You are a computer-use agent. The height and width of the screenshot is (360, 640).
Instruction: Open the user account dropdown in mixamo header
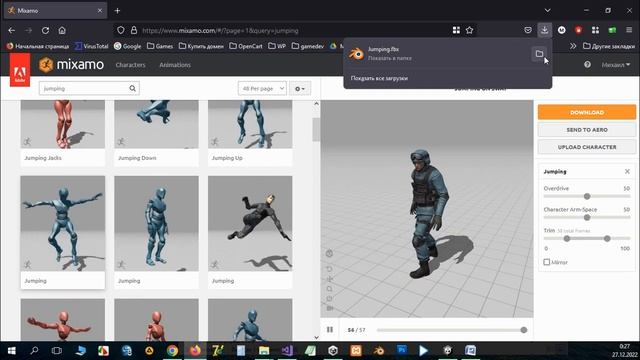(616, 65)
